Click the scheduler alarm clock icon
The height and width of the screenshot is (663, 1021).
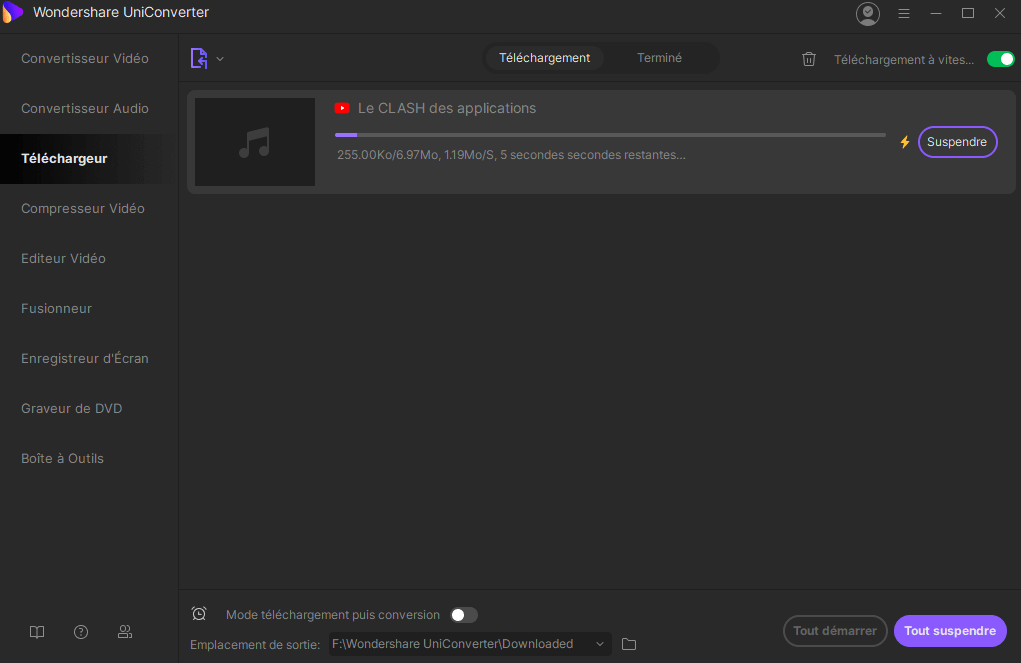[199, 614]
